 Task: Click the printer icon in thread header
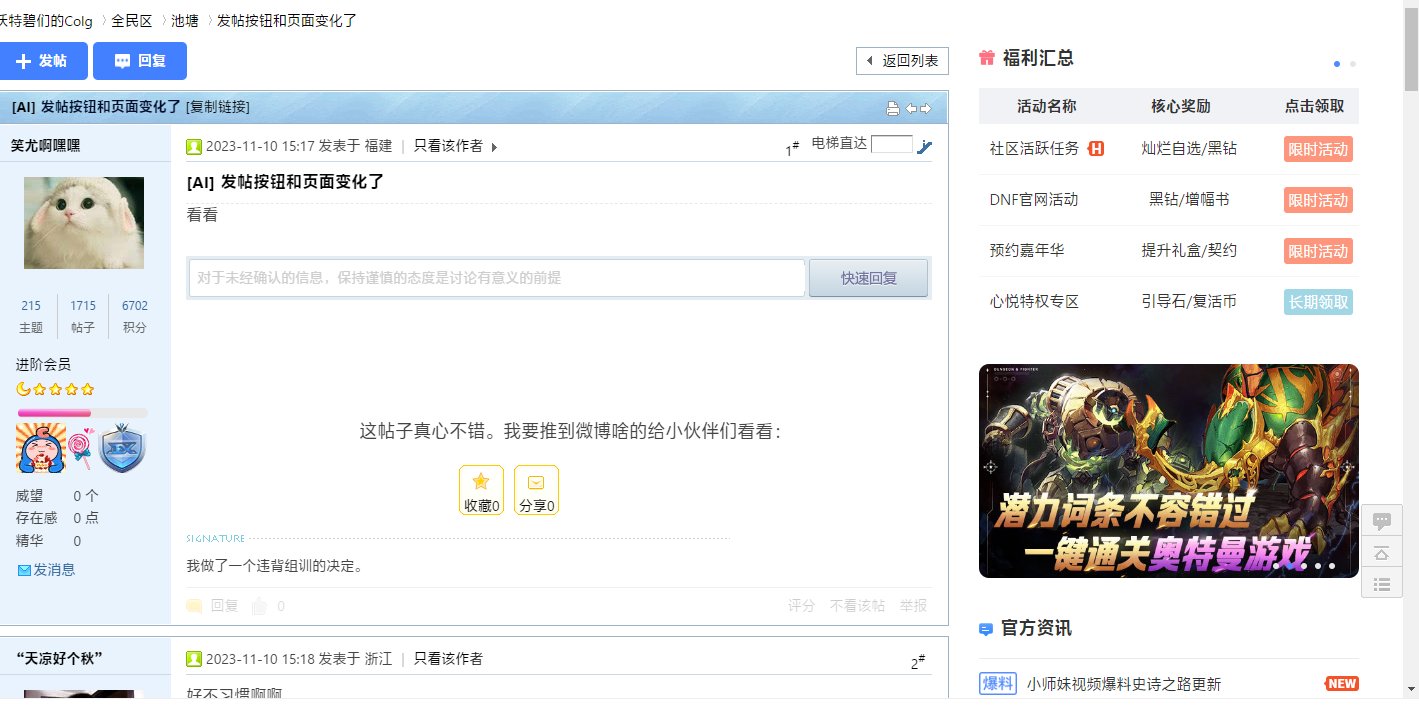[x=893, y=108]
